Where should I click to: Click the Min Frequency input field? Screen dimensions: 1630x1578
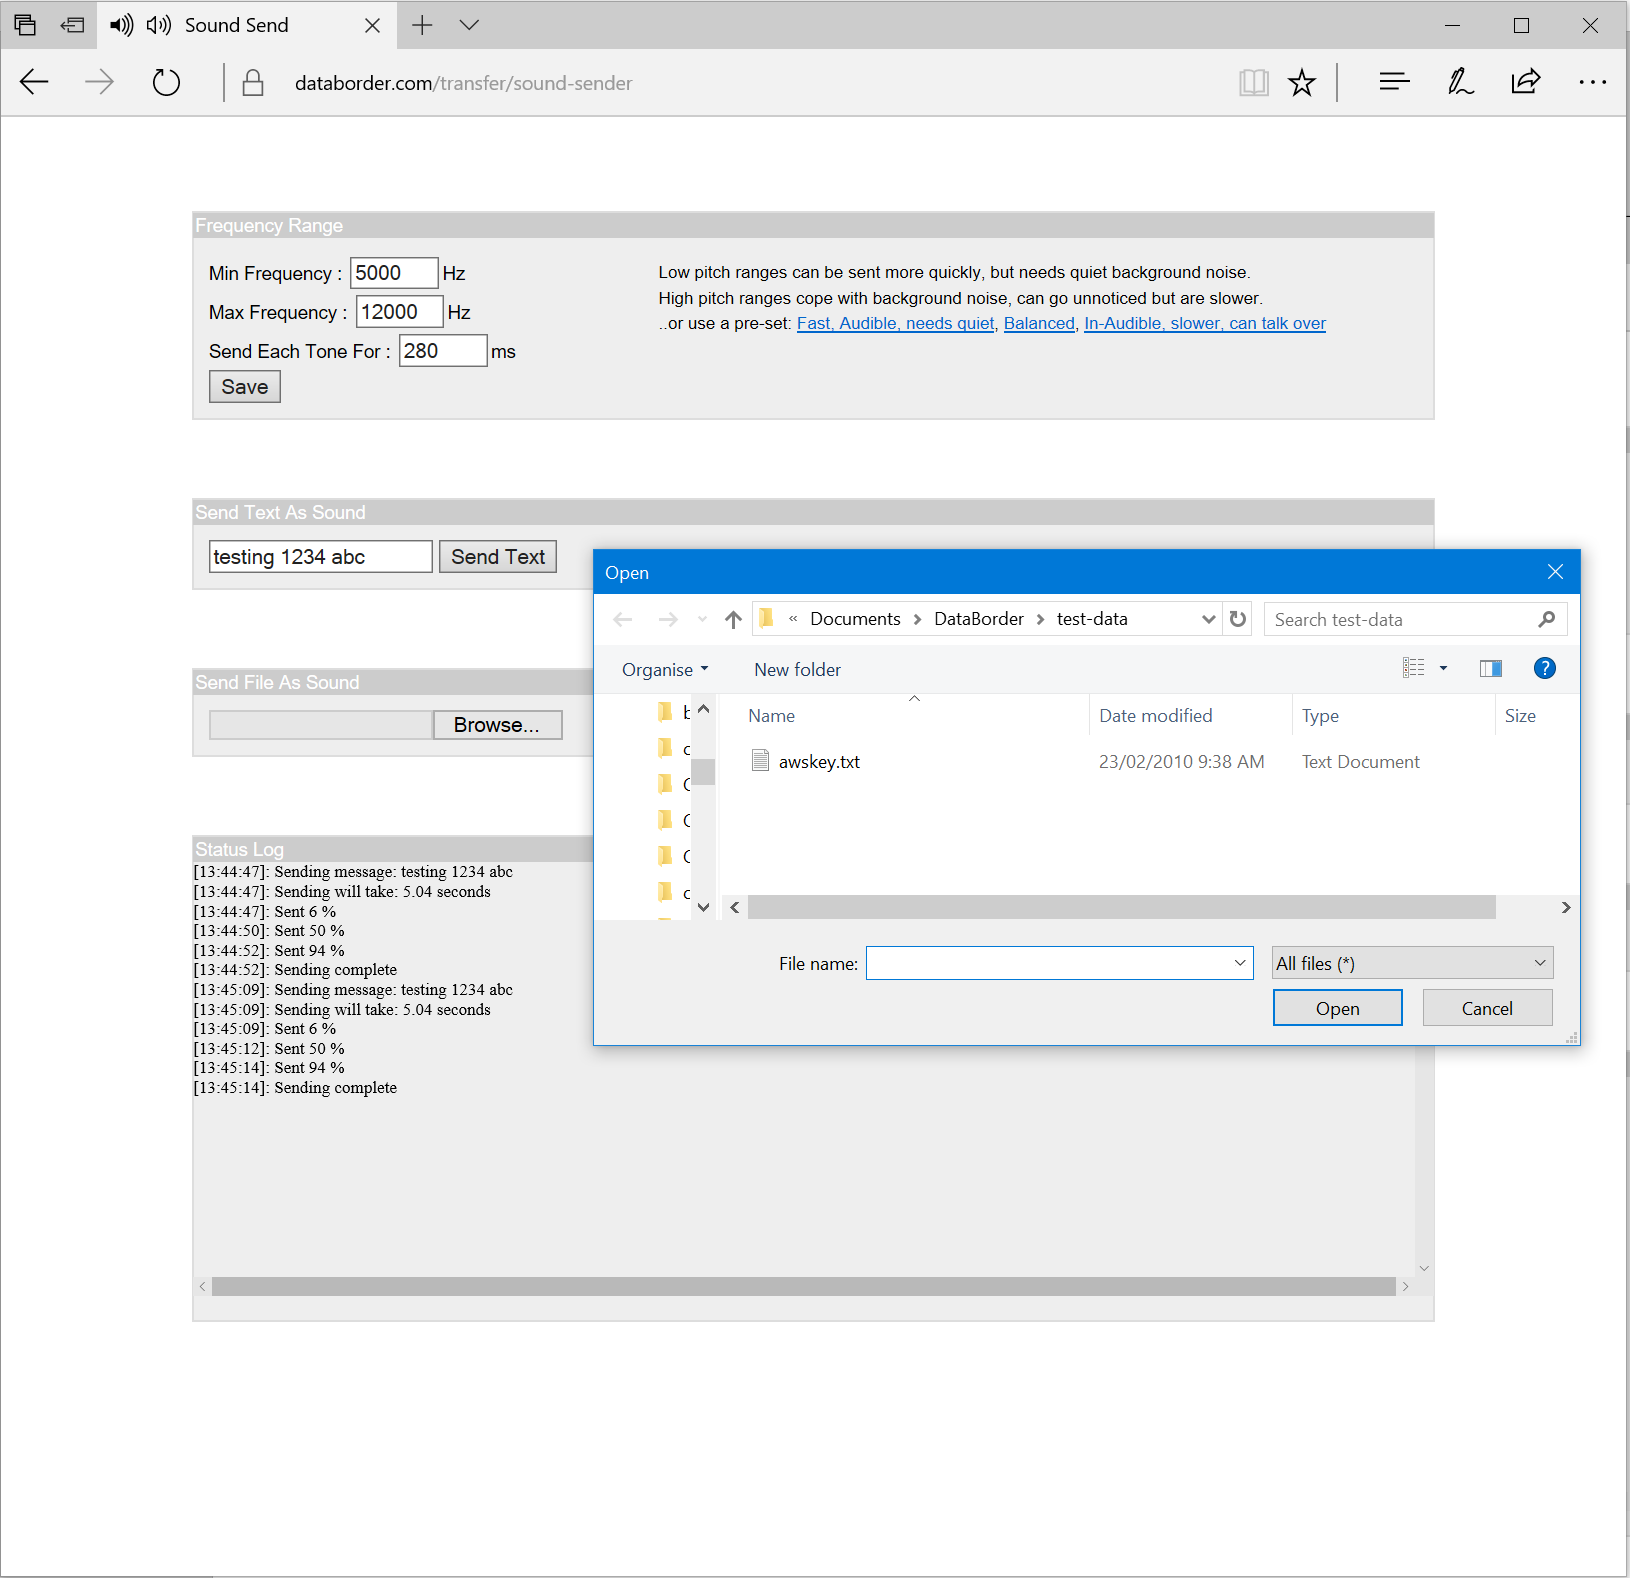coord(393,273)
